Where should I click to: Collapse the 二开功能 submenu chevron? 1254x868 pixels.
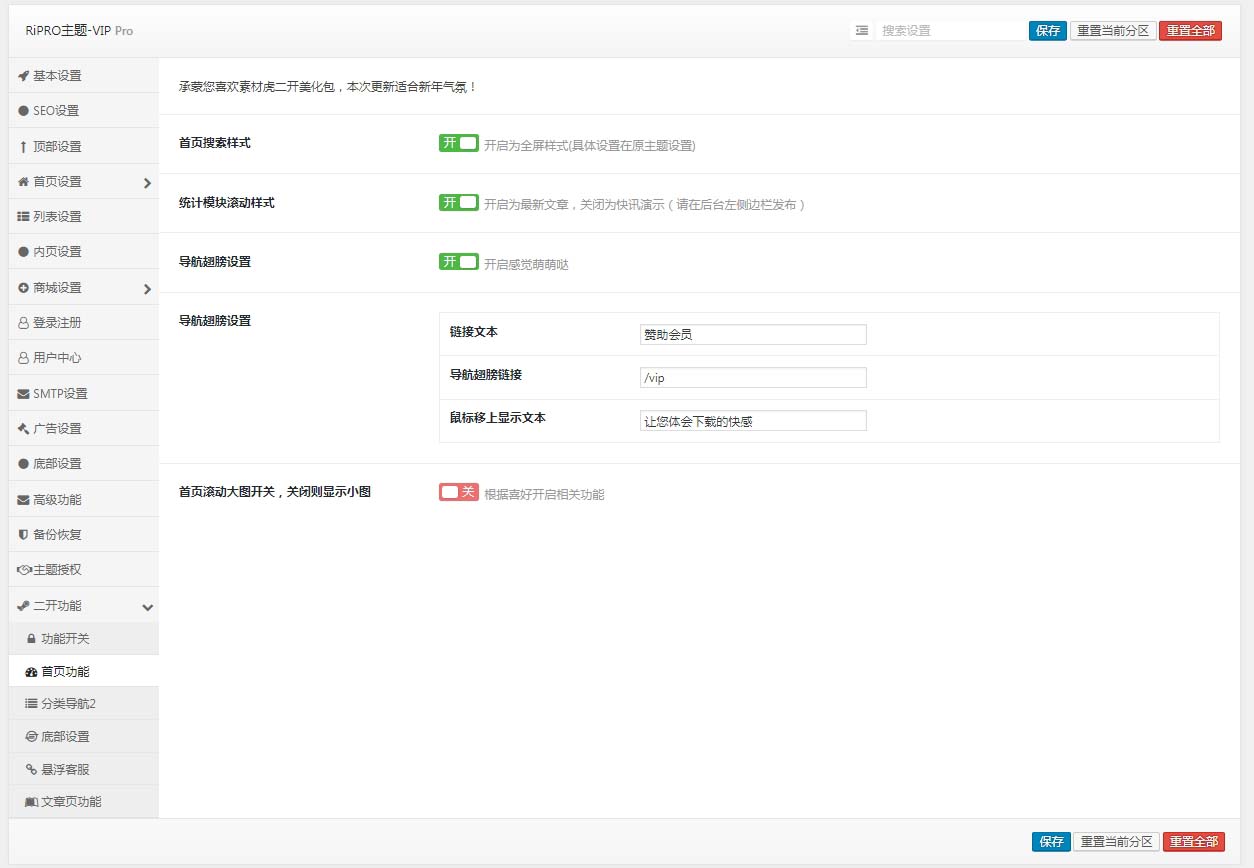click(148, 607)
